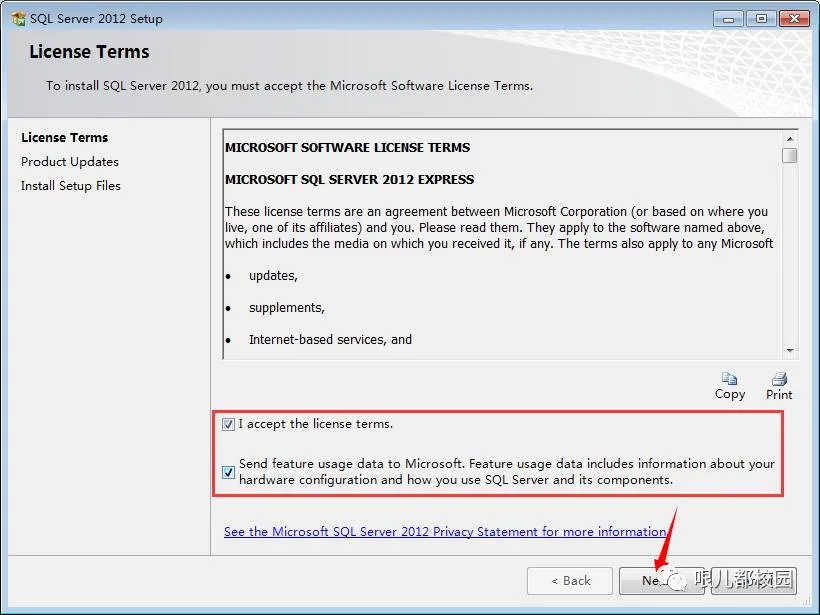This screenshot has height=615, width=820.
Task: Click the license text scrollbar down arrow
Action: (790, 350)
